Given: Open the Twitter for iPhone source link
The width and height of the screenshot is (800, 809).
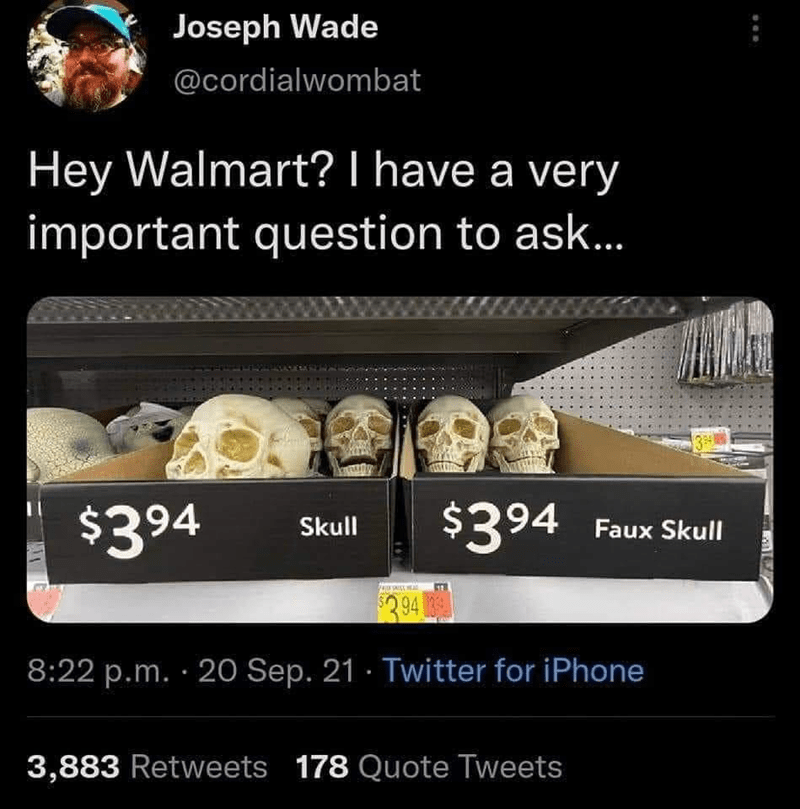Looking at the screenshot, I should click(513, 670).
